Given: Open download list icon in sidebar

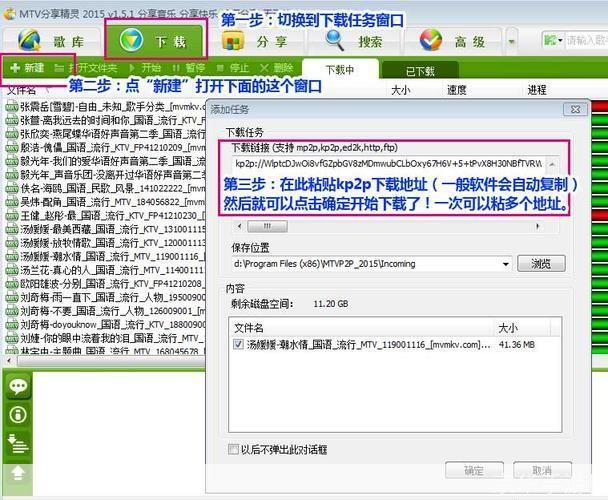Looking at the screenshot, I should tap(18, 444).
